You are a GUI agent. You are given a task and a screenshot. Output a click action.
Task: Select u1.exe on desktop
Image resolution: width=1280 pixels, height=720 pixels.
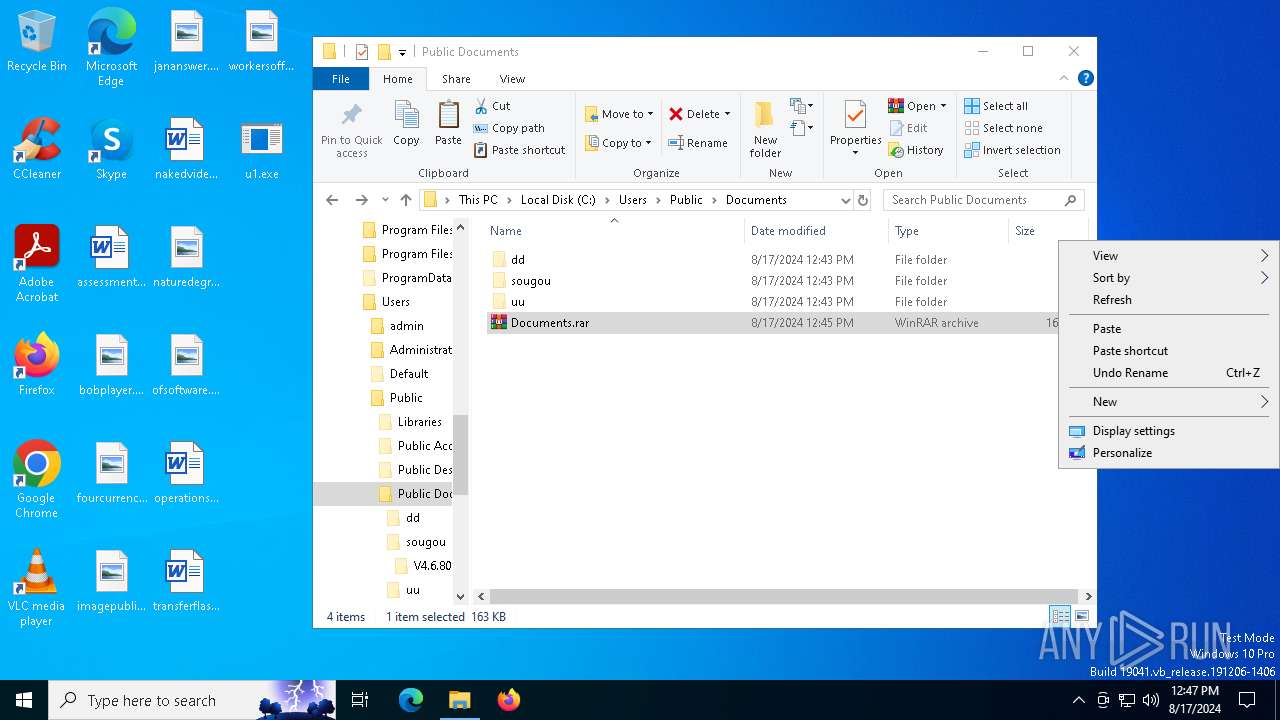[x=262, y=150]
